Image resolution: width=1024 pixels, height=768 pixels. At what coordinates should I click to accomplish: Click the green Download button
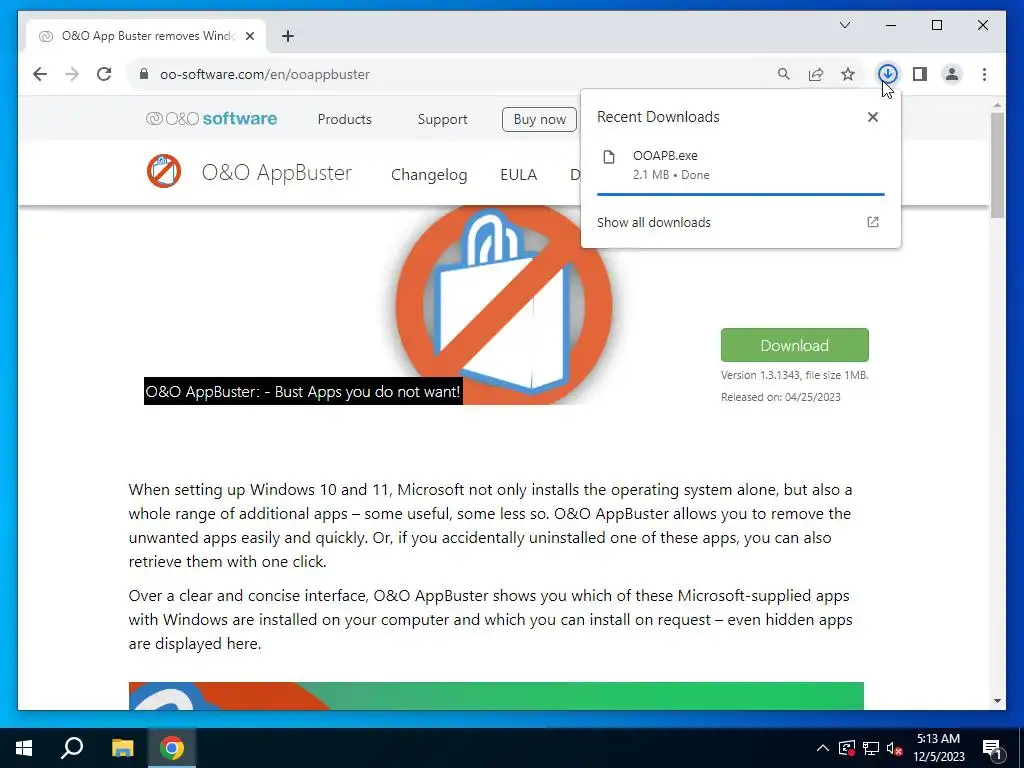pyautogui.click(x=794, y=345)
